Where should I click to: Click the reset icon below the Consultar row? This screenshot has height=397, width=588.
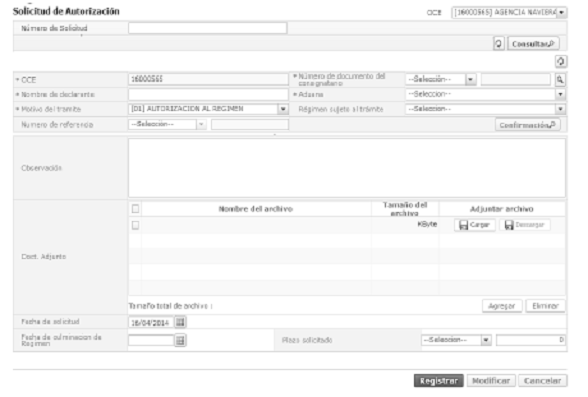(x=561, y=61)
